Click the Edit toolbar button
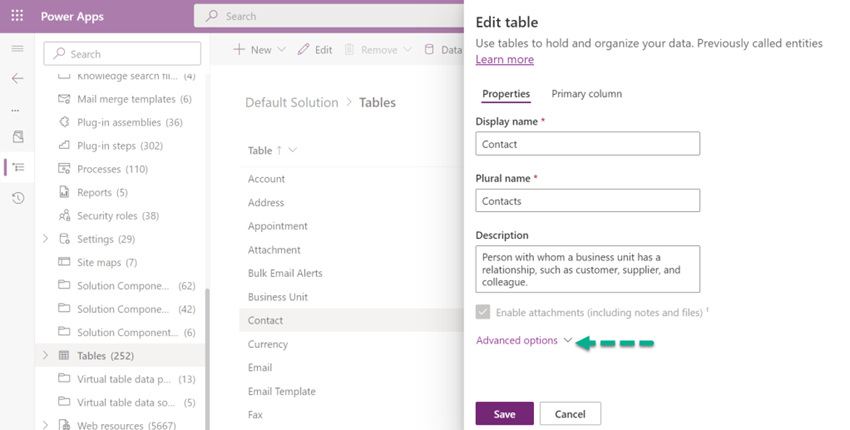This screenshot has width=850, height=430. tap(315, 49)
